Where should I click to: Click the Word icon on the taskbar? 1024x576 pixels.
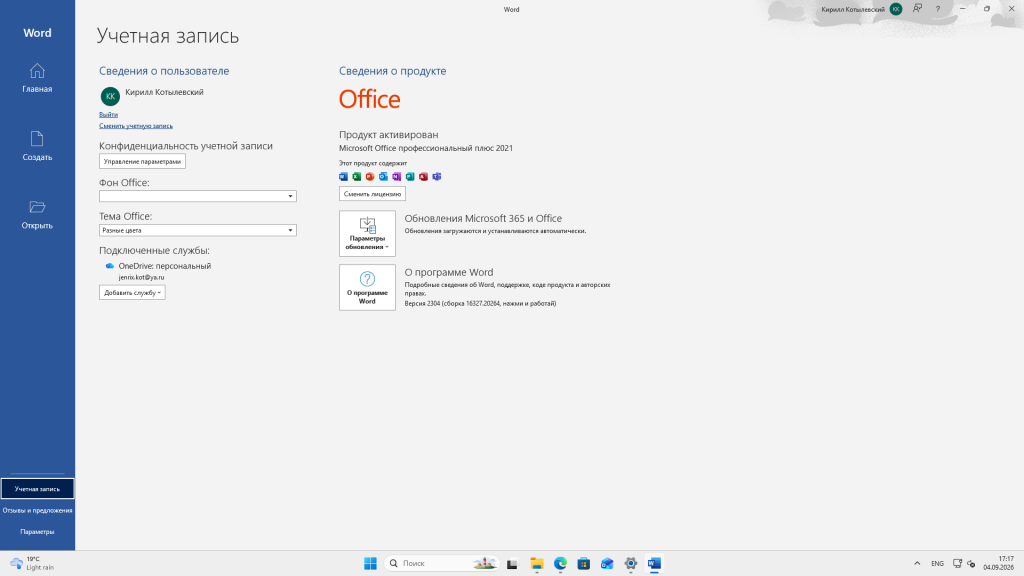tap(654, 563)
